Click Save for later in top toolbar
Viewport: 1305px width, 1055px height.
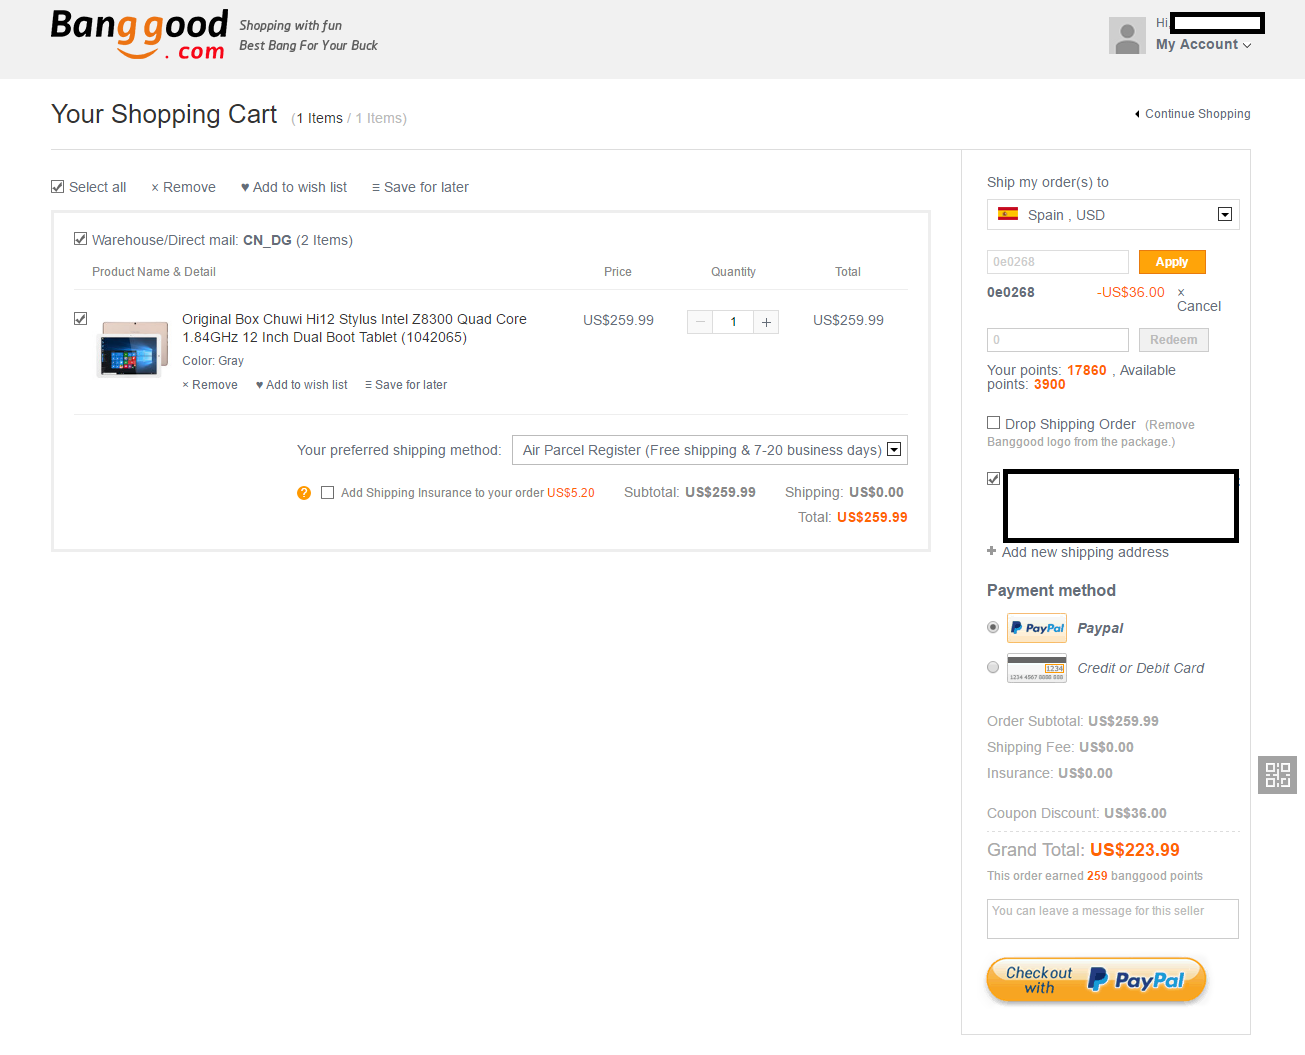coord(420,187)
